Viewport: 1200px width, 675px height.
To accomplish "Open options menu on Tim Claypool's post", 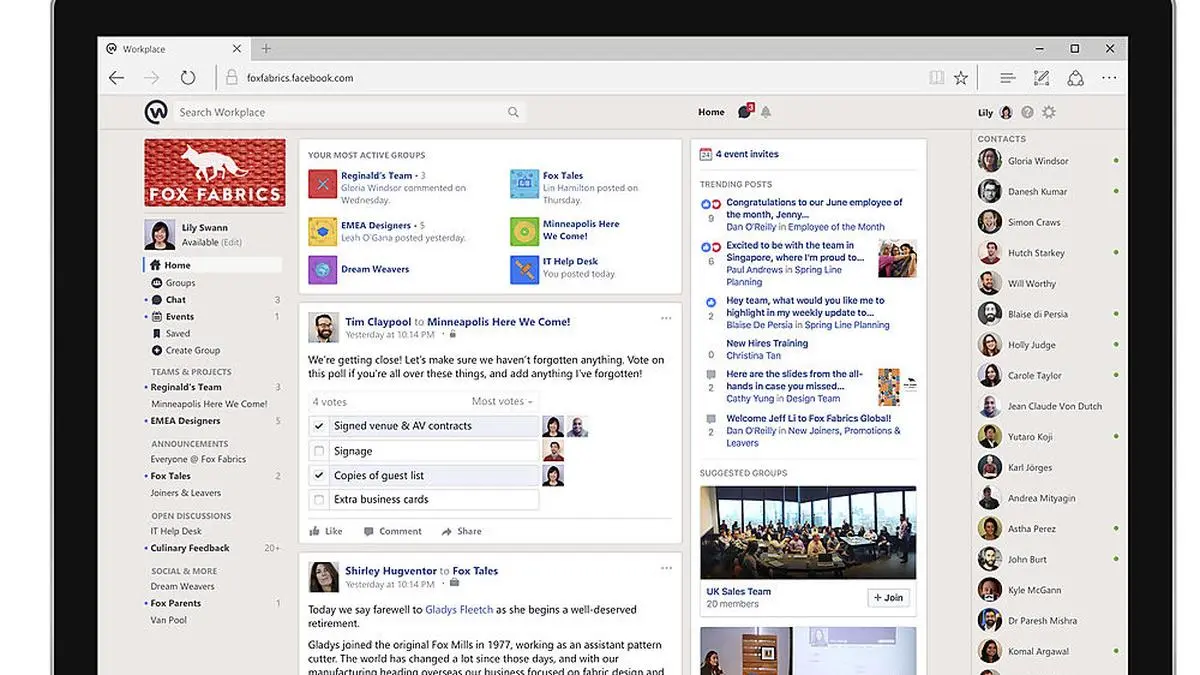I will [666, 318].
